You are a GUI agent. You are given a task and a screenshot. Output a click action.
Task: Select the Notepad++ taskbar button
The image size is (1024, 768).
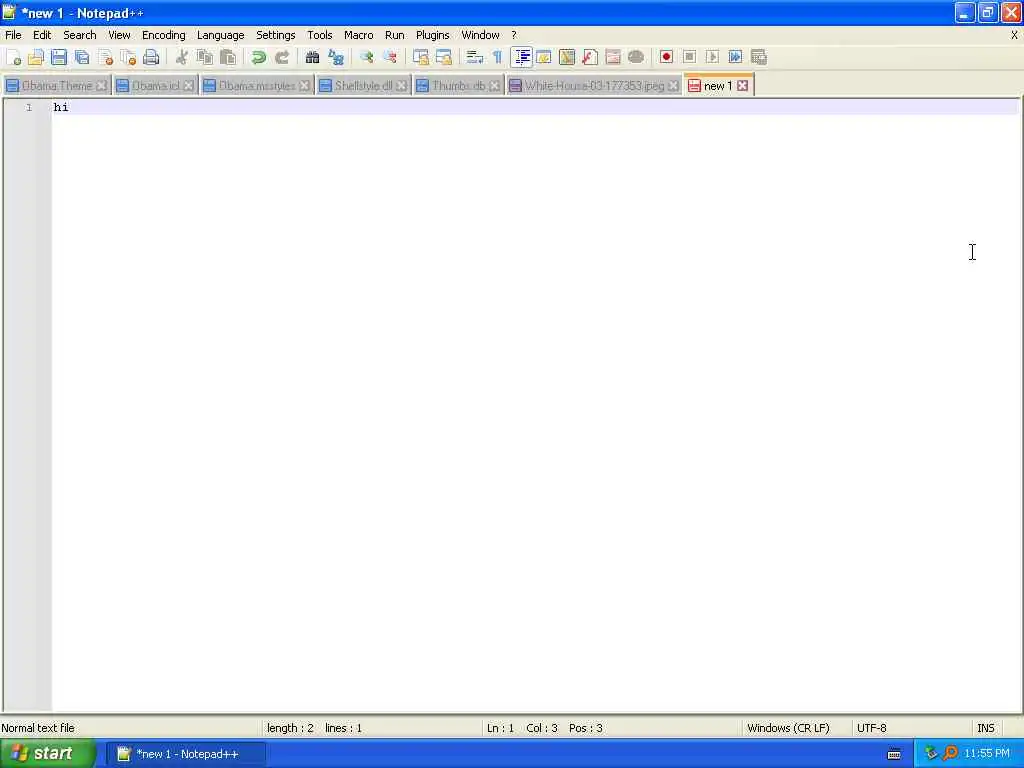(186, 754)
